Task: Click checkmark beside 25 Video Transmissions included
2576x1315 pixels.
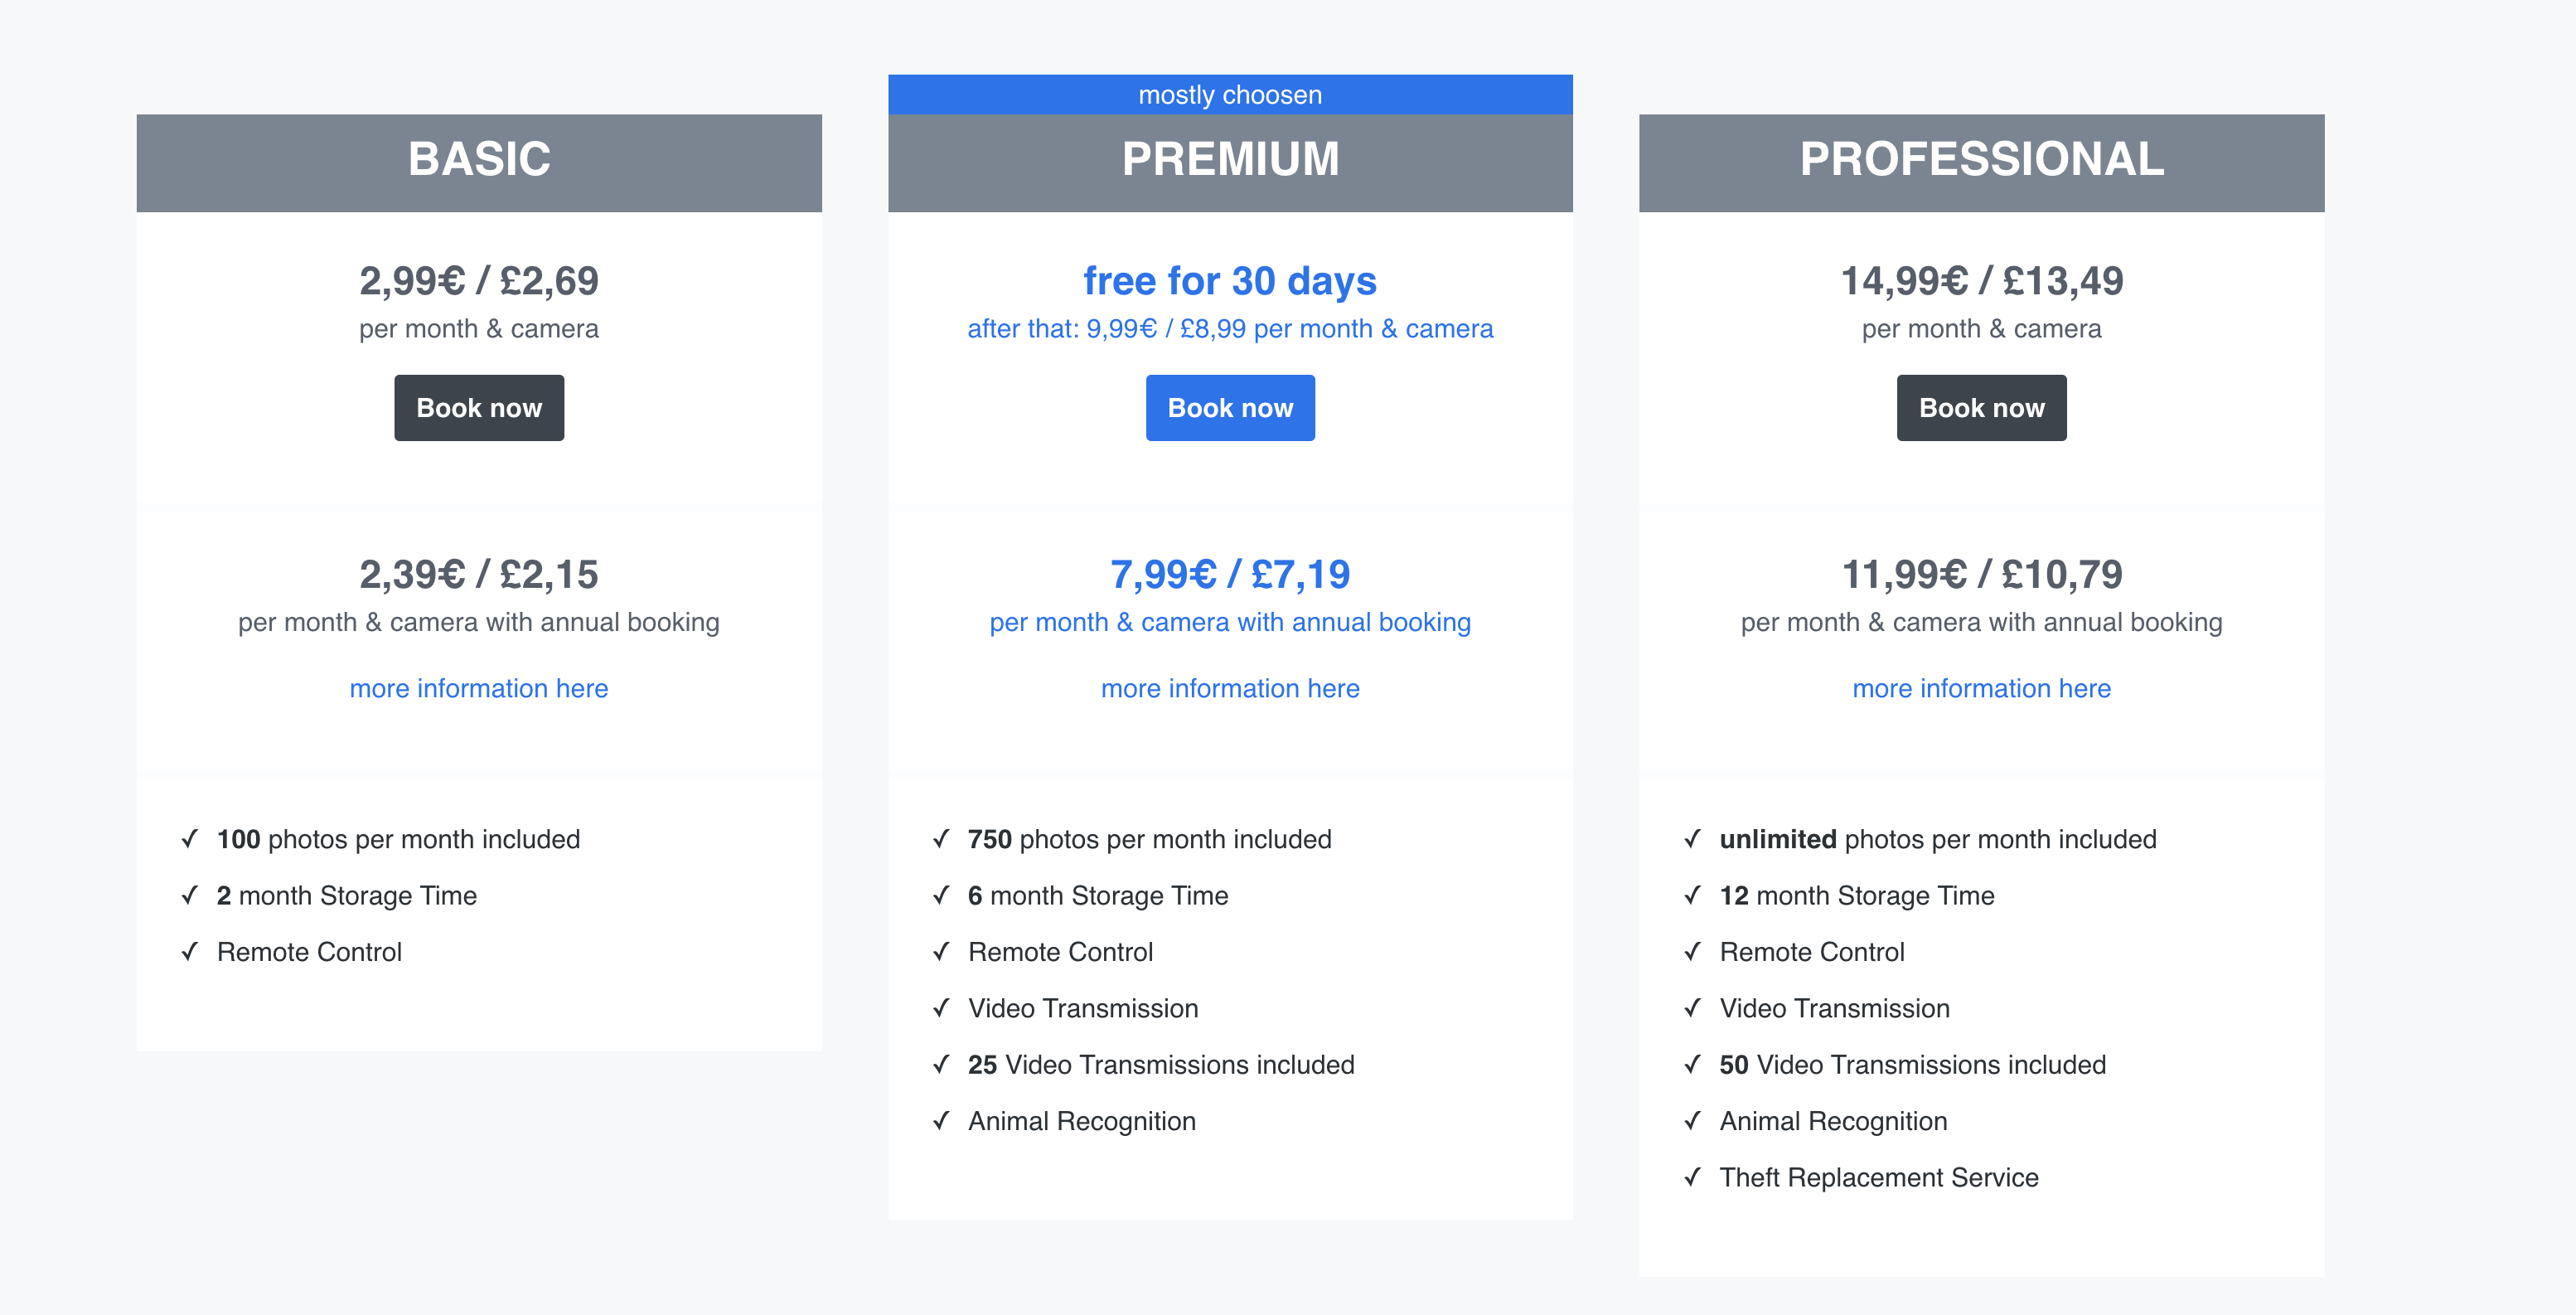Action: click(x=941, y=1064)
